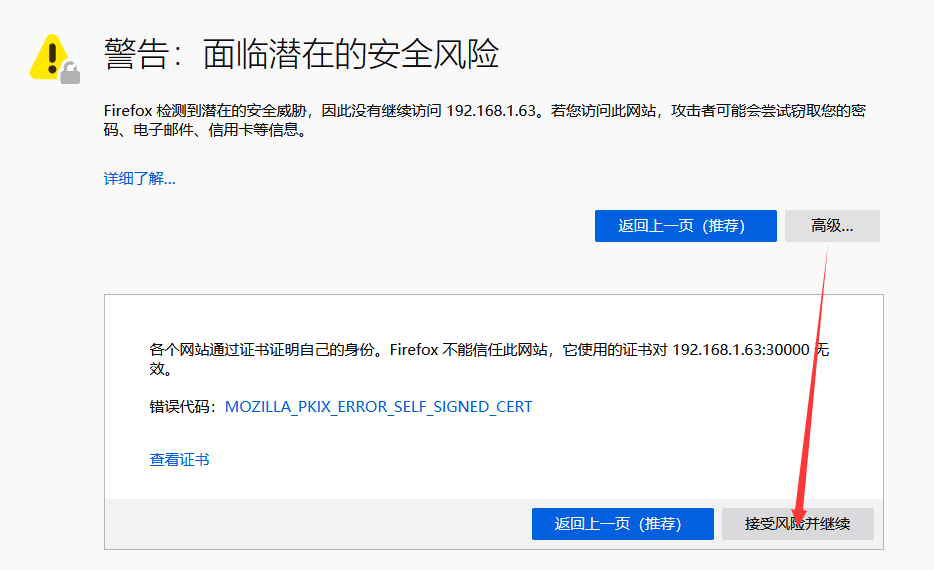Open the 查看证书 link
This screenshot has width=934, height=570.
click(x=179, y=460)
